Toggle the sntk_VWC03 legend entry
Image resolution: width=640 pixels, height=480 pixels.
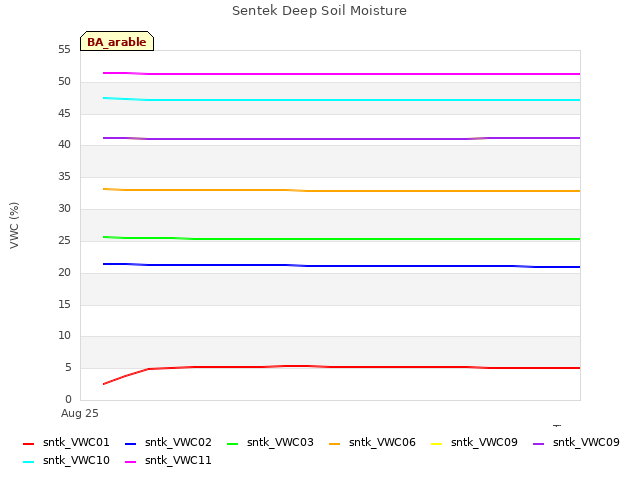pyautogui.click(x=271, y=442)
